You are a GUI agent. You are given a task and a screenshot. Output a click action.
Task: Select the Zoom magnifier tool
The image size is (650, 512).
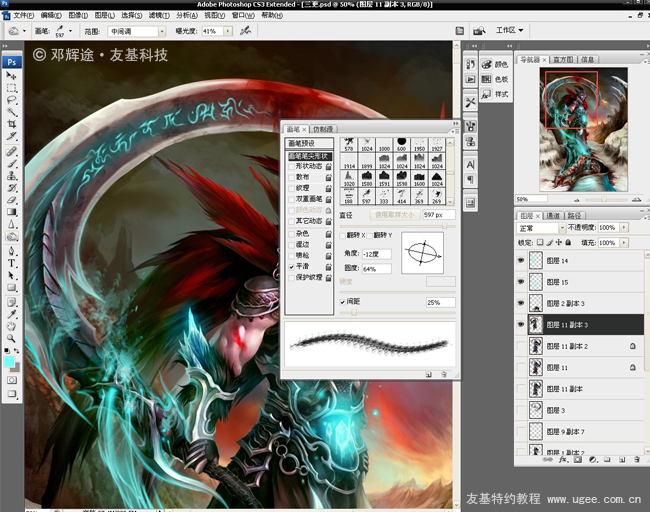11,338
